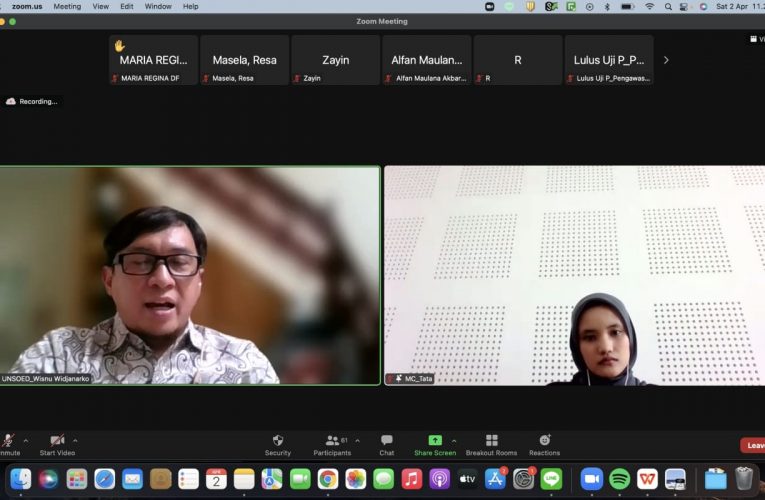Select MARIA REGINA DF participant tile
Screen dimensions: 765x500
pos(153,60)
